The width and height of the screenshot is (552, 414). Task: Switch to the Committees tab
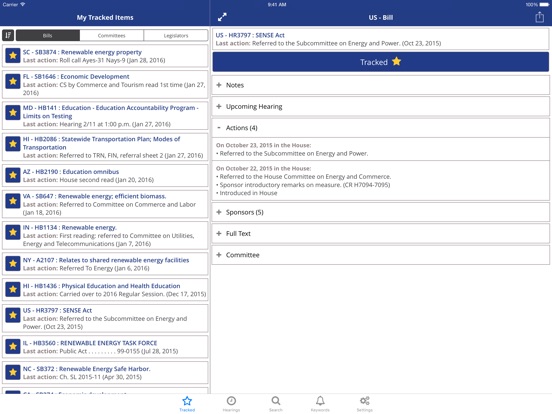112,35
